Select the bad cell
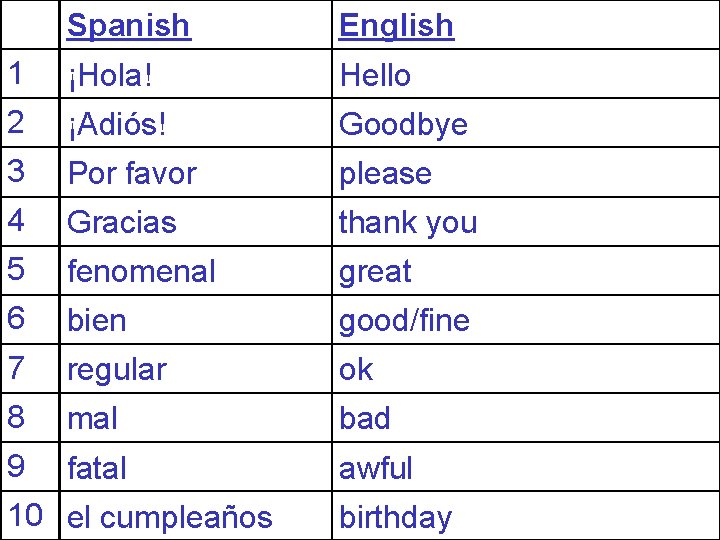Screen dimensions: 720x540 coord(364,418)
